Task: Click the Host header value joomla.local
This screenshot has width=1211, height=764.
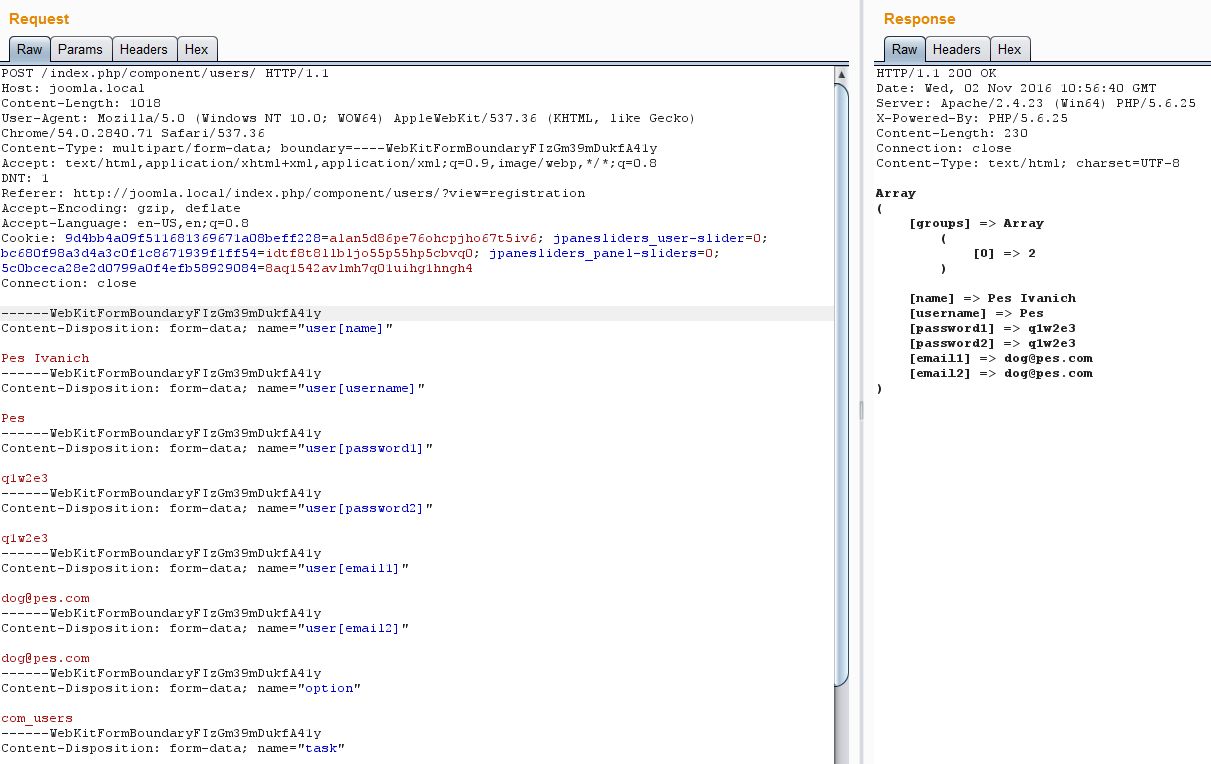Action: click(x=95, y=87)
